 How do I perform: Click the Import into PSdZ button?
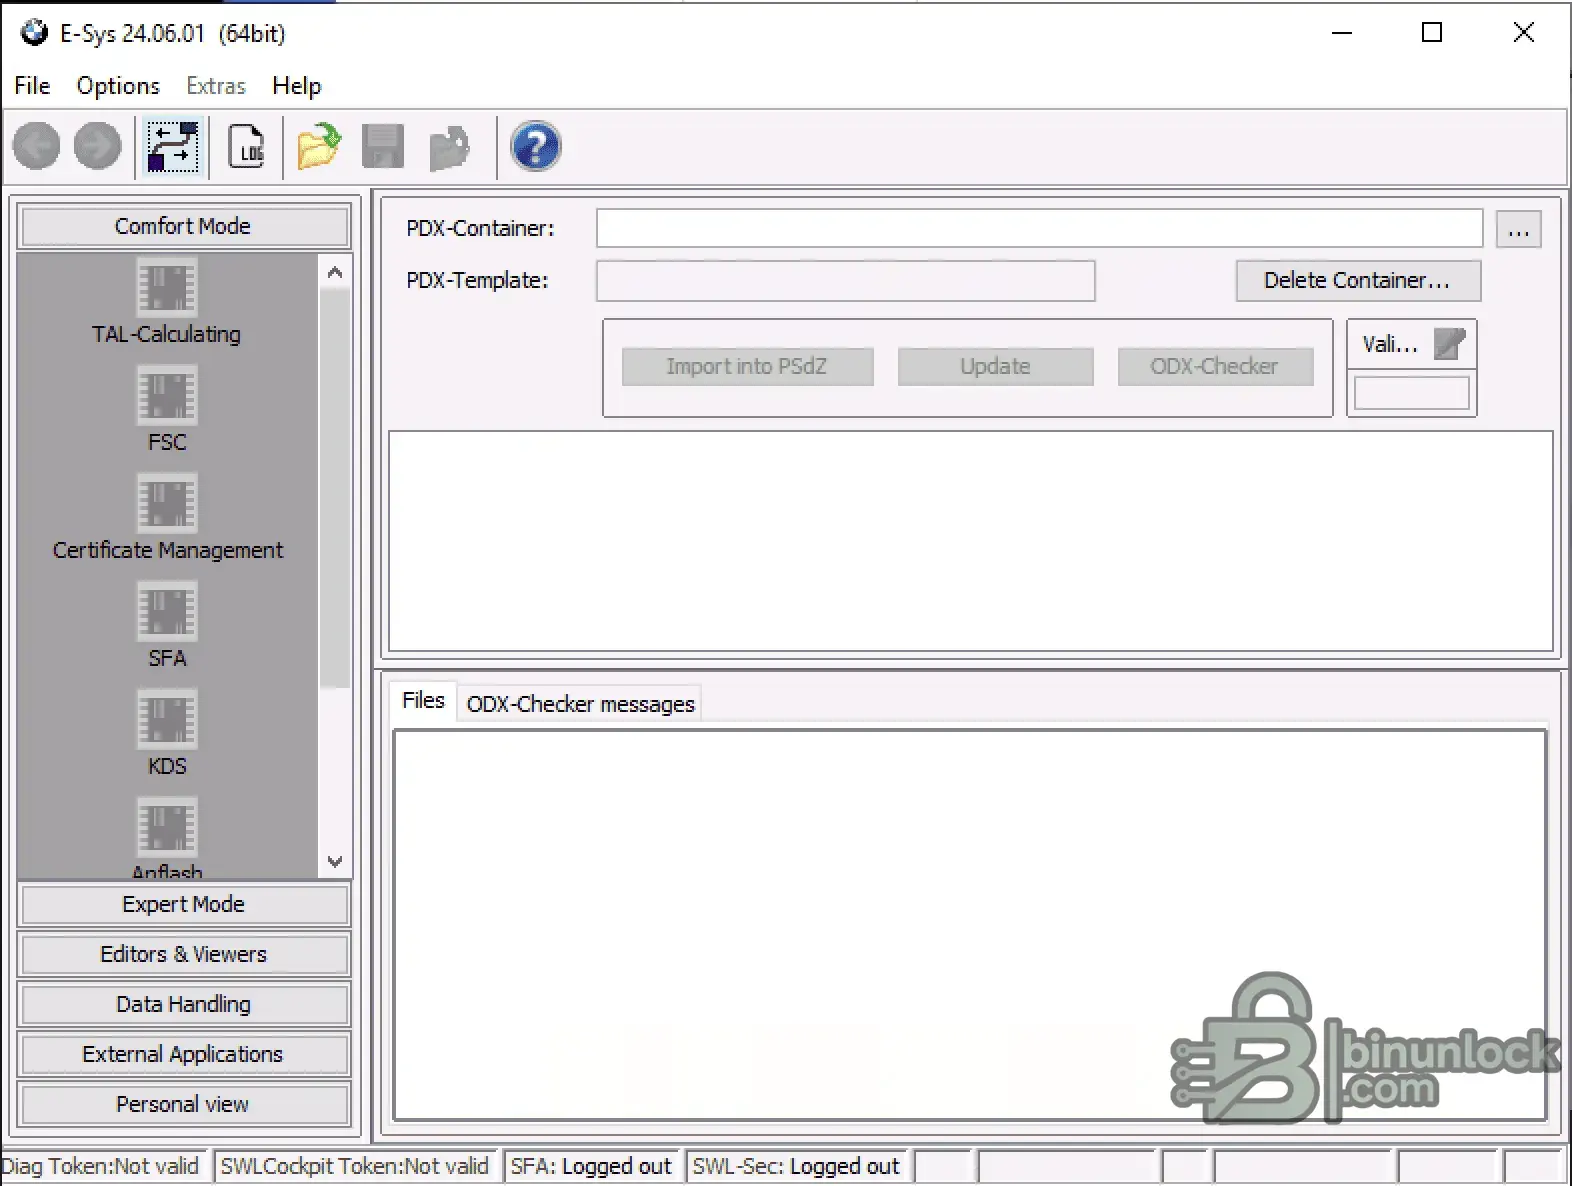point(747,367)
